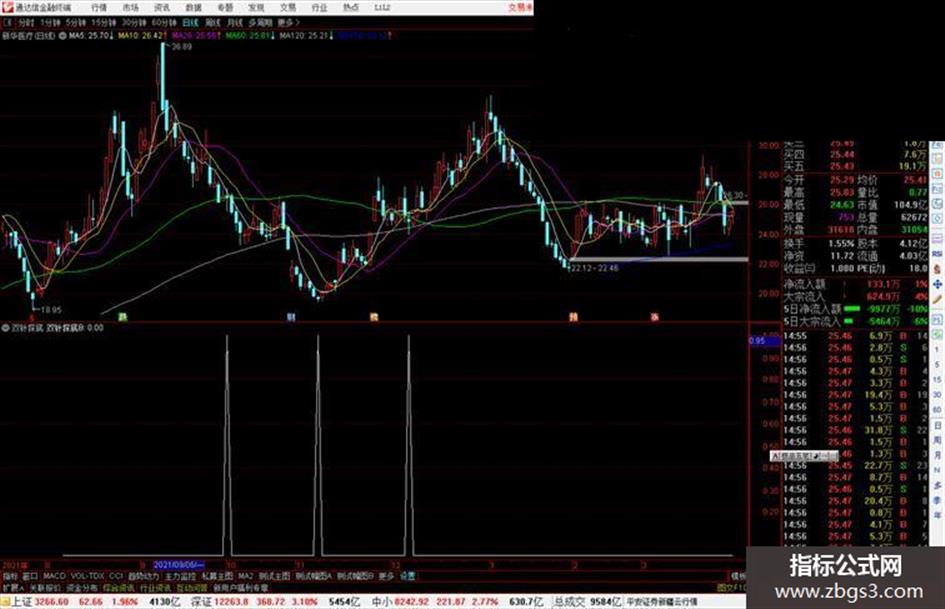Click 设置 in the indicator tab row

407,576
